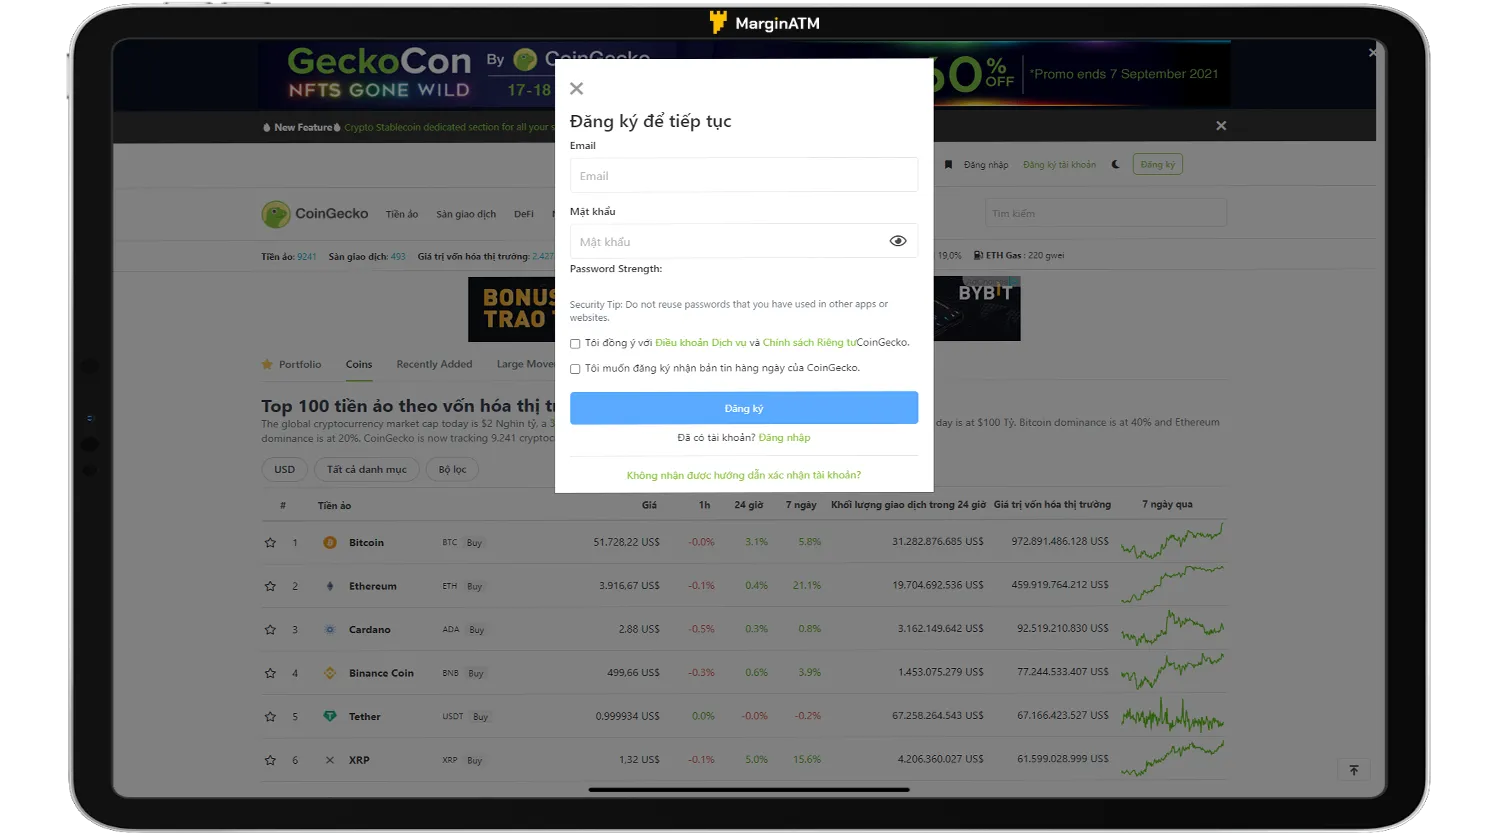Favorite Binance Coin with the star icon
1500x833 pixels.
(x=270, y=673)
